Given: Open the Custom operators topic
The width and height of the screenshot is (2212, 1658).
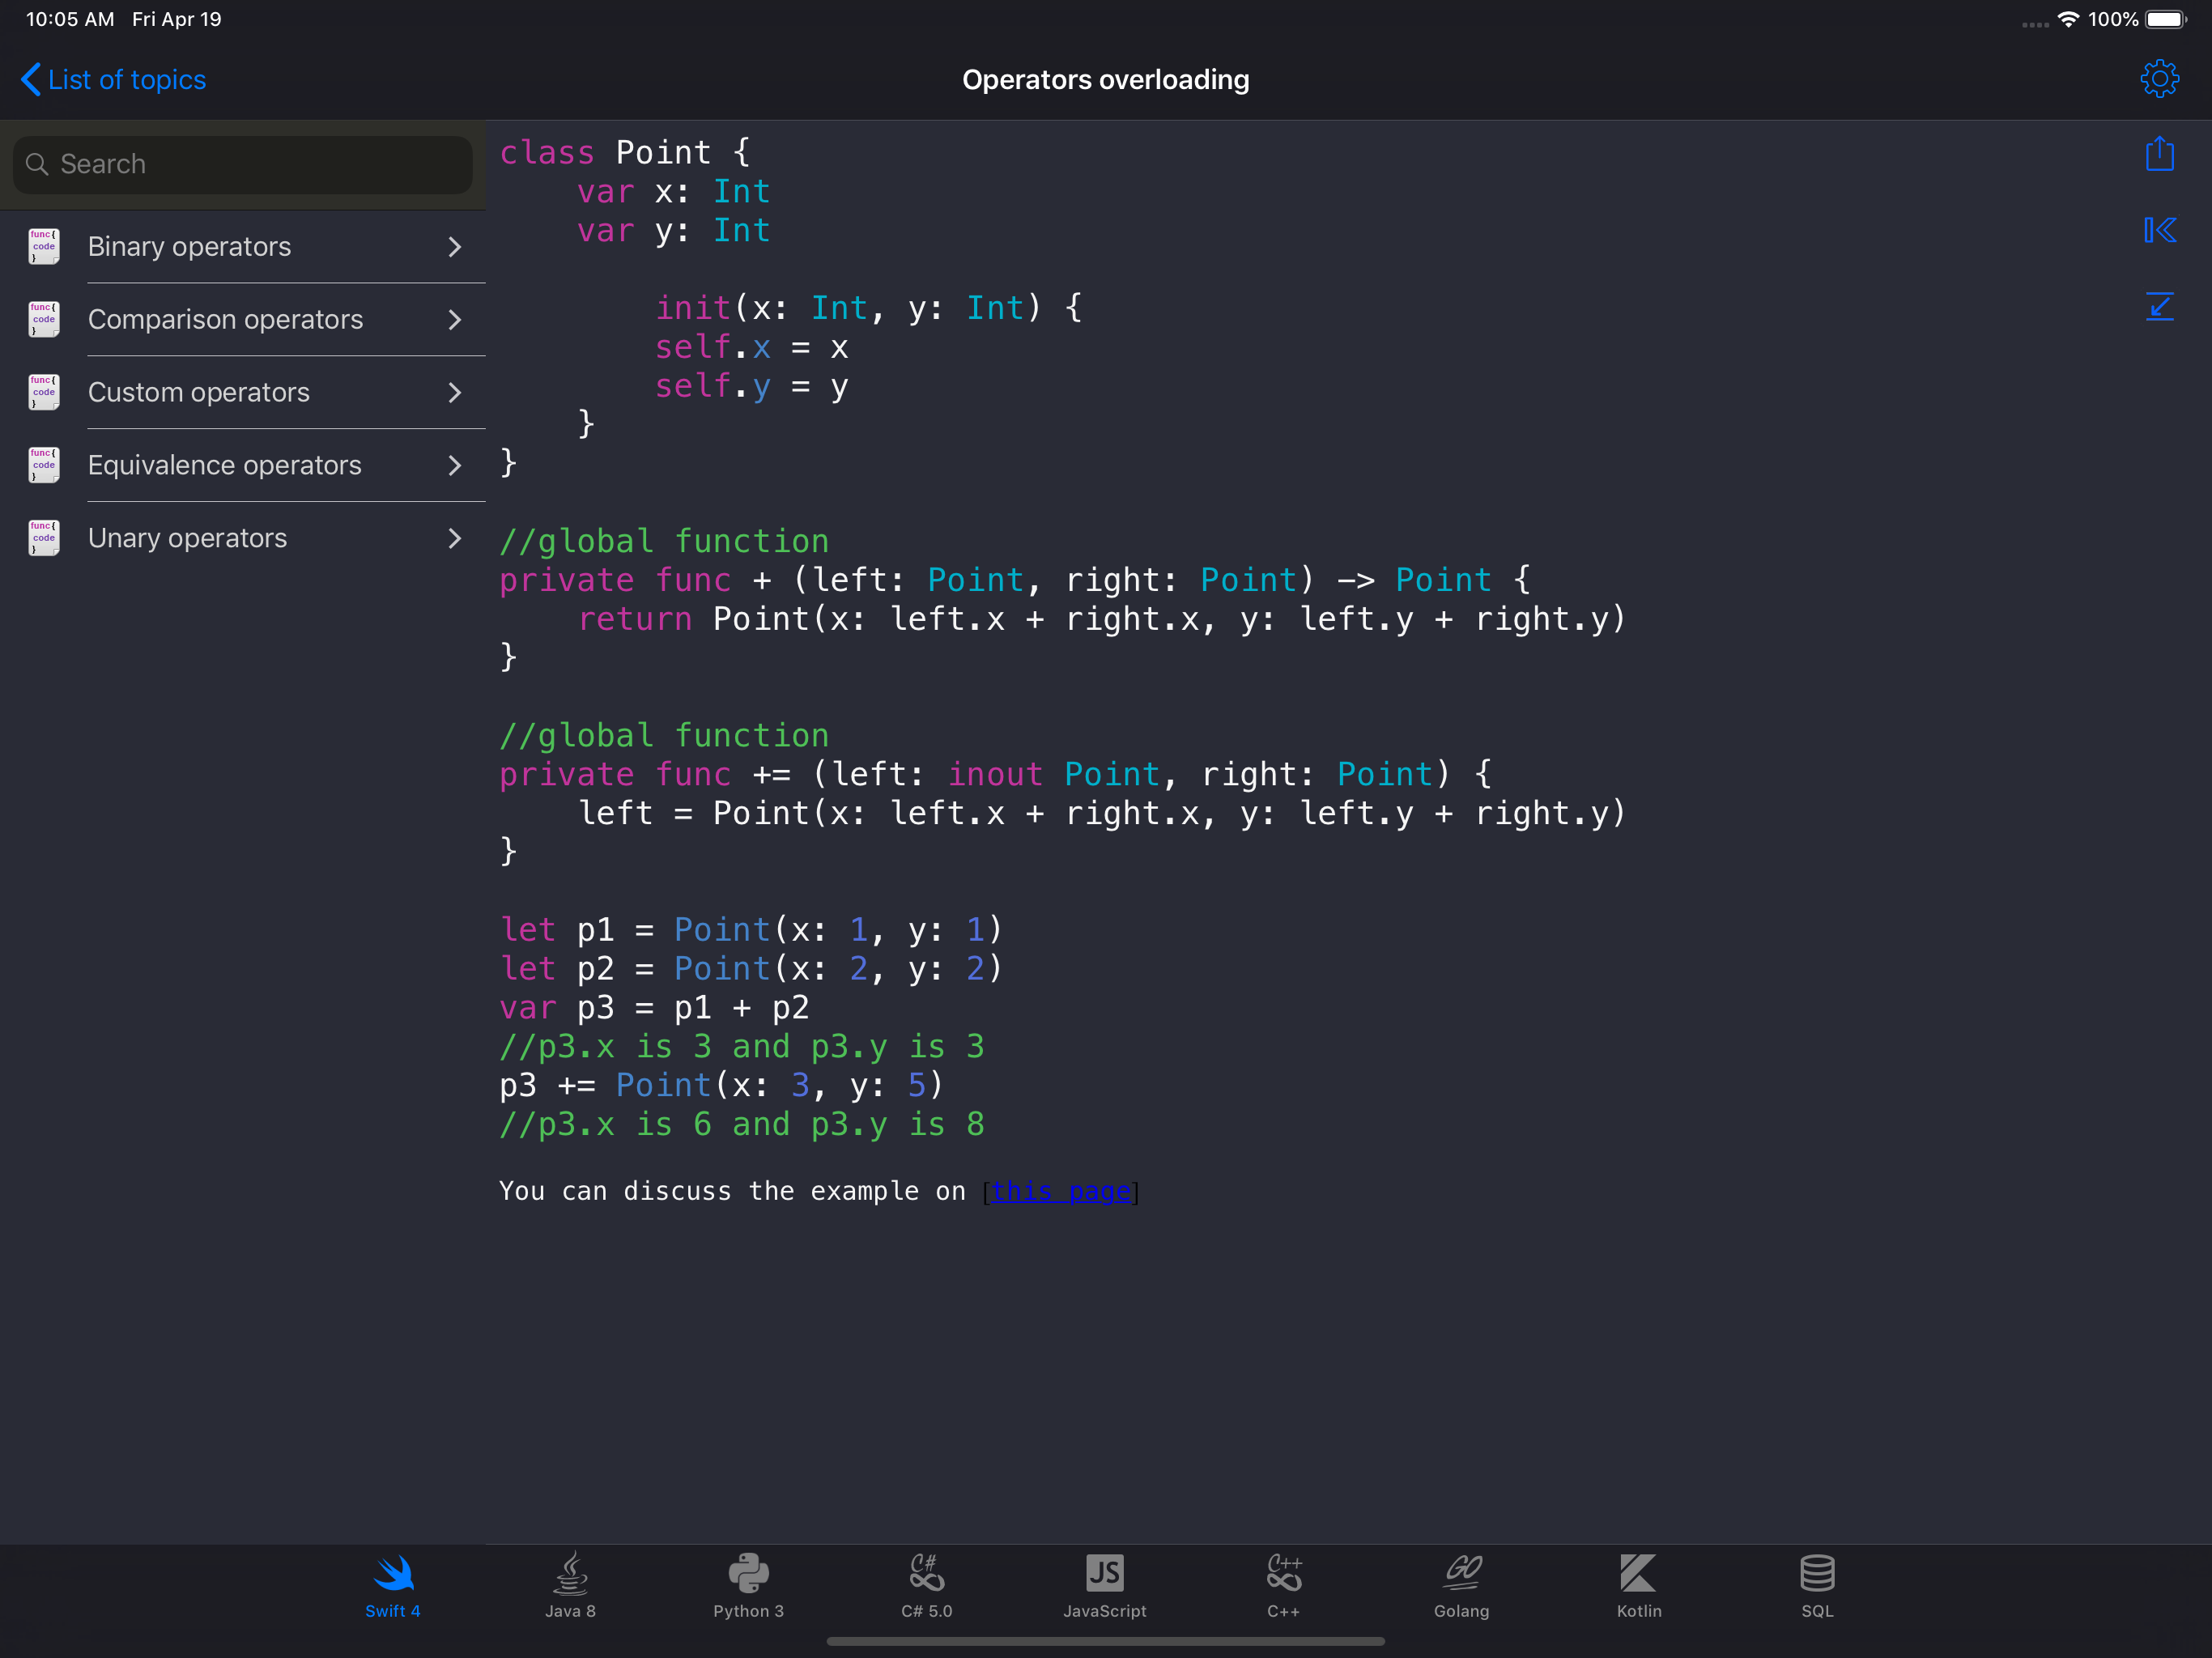Looking at the screenshot, I should coord(199,392).
